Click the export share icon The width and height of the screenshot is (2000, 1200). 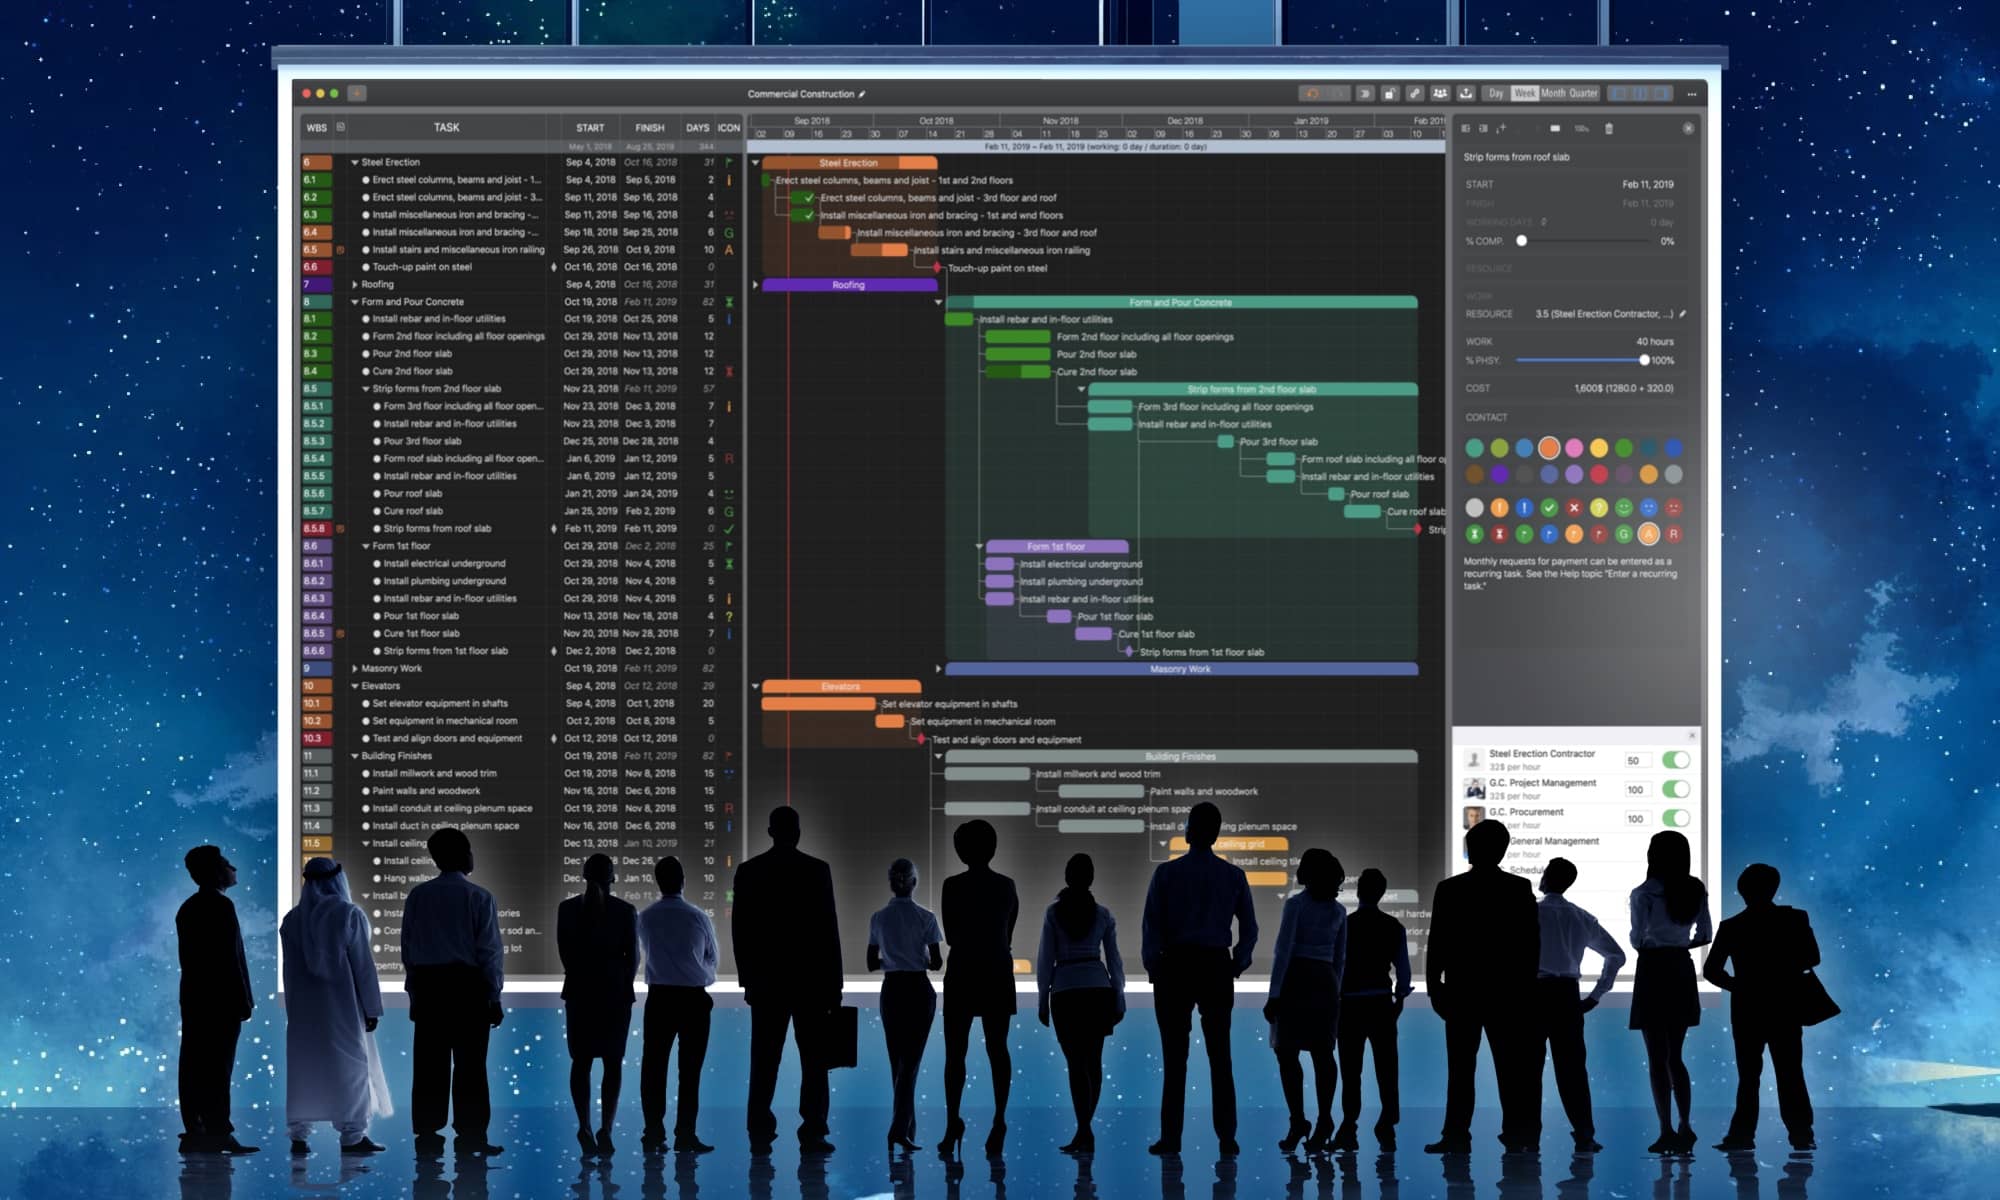[x=1466, y=93]
